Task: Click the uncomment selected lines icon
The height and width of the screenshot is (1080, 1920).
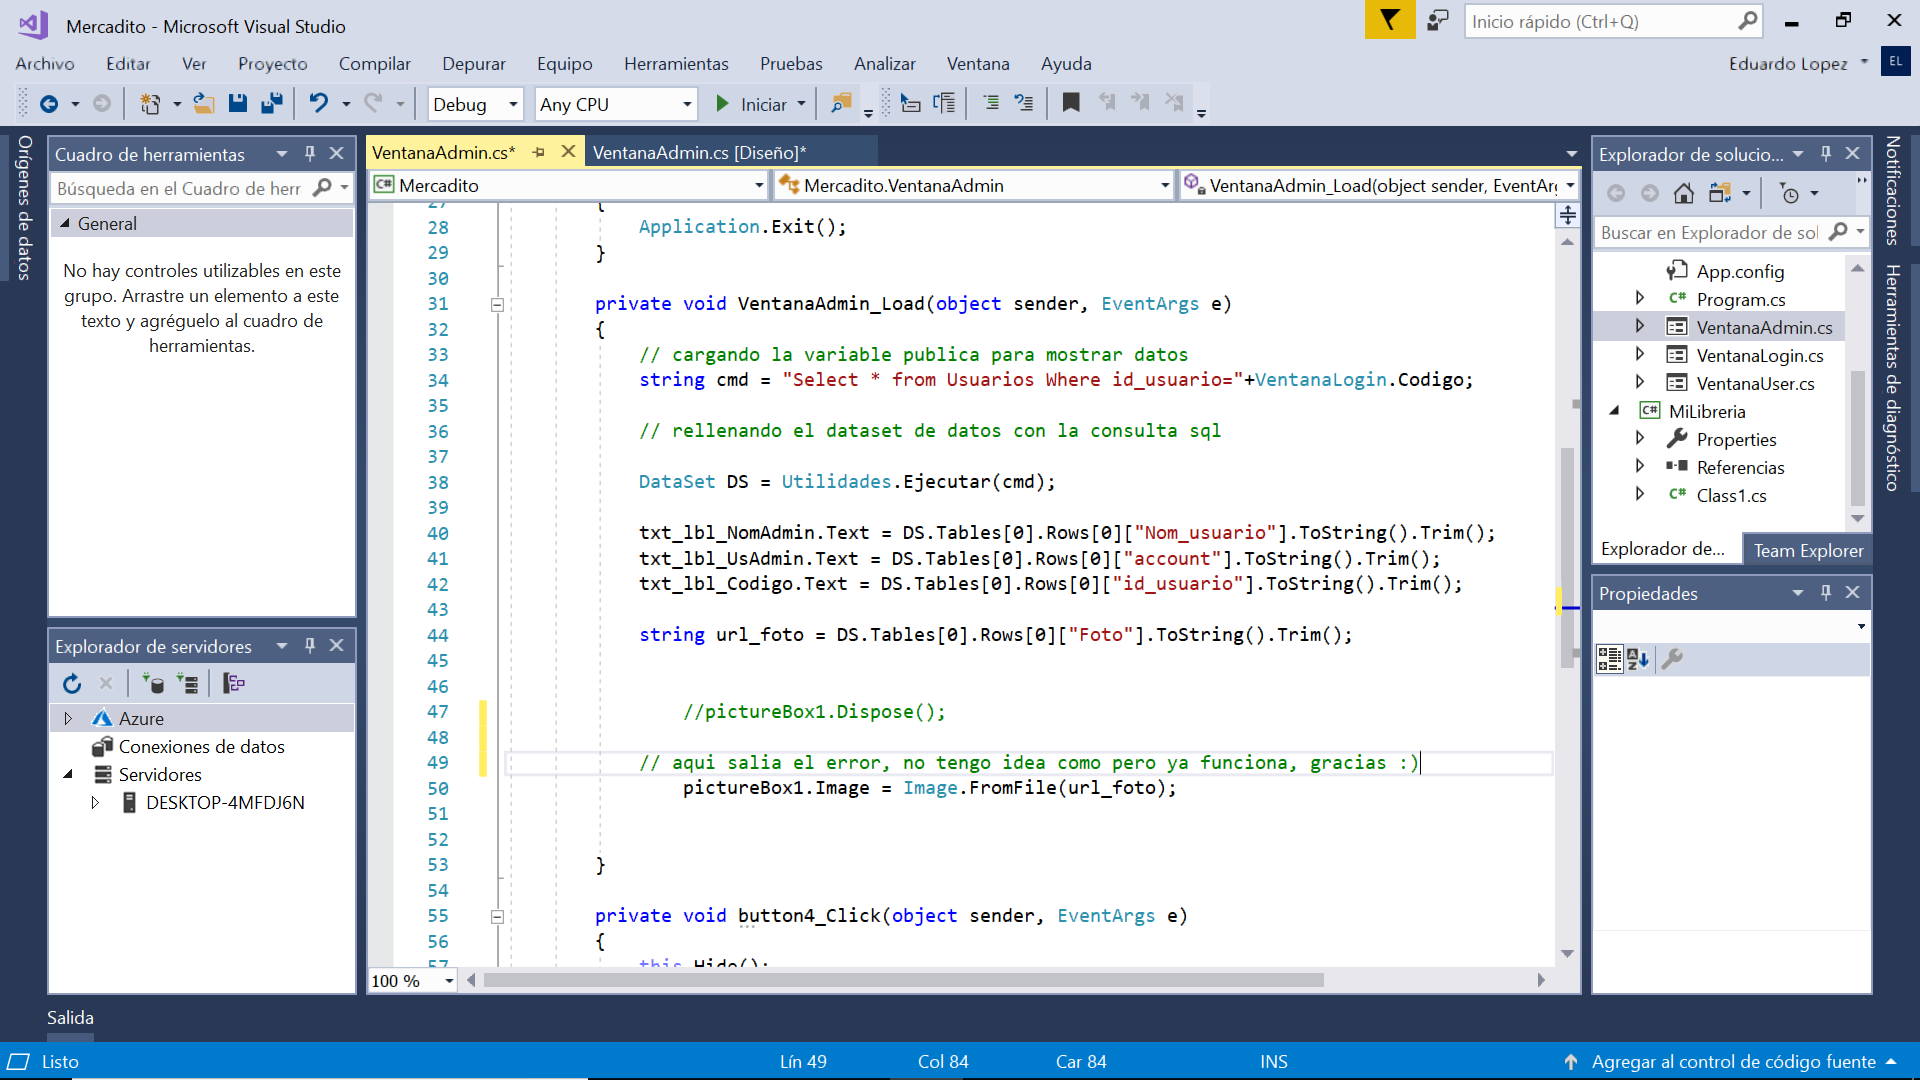Action: (1024, 103)
